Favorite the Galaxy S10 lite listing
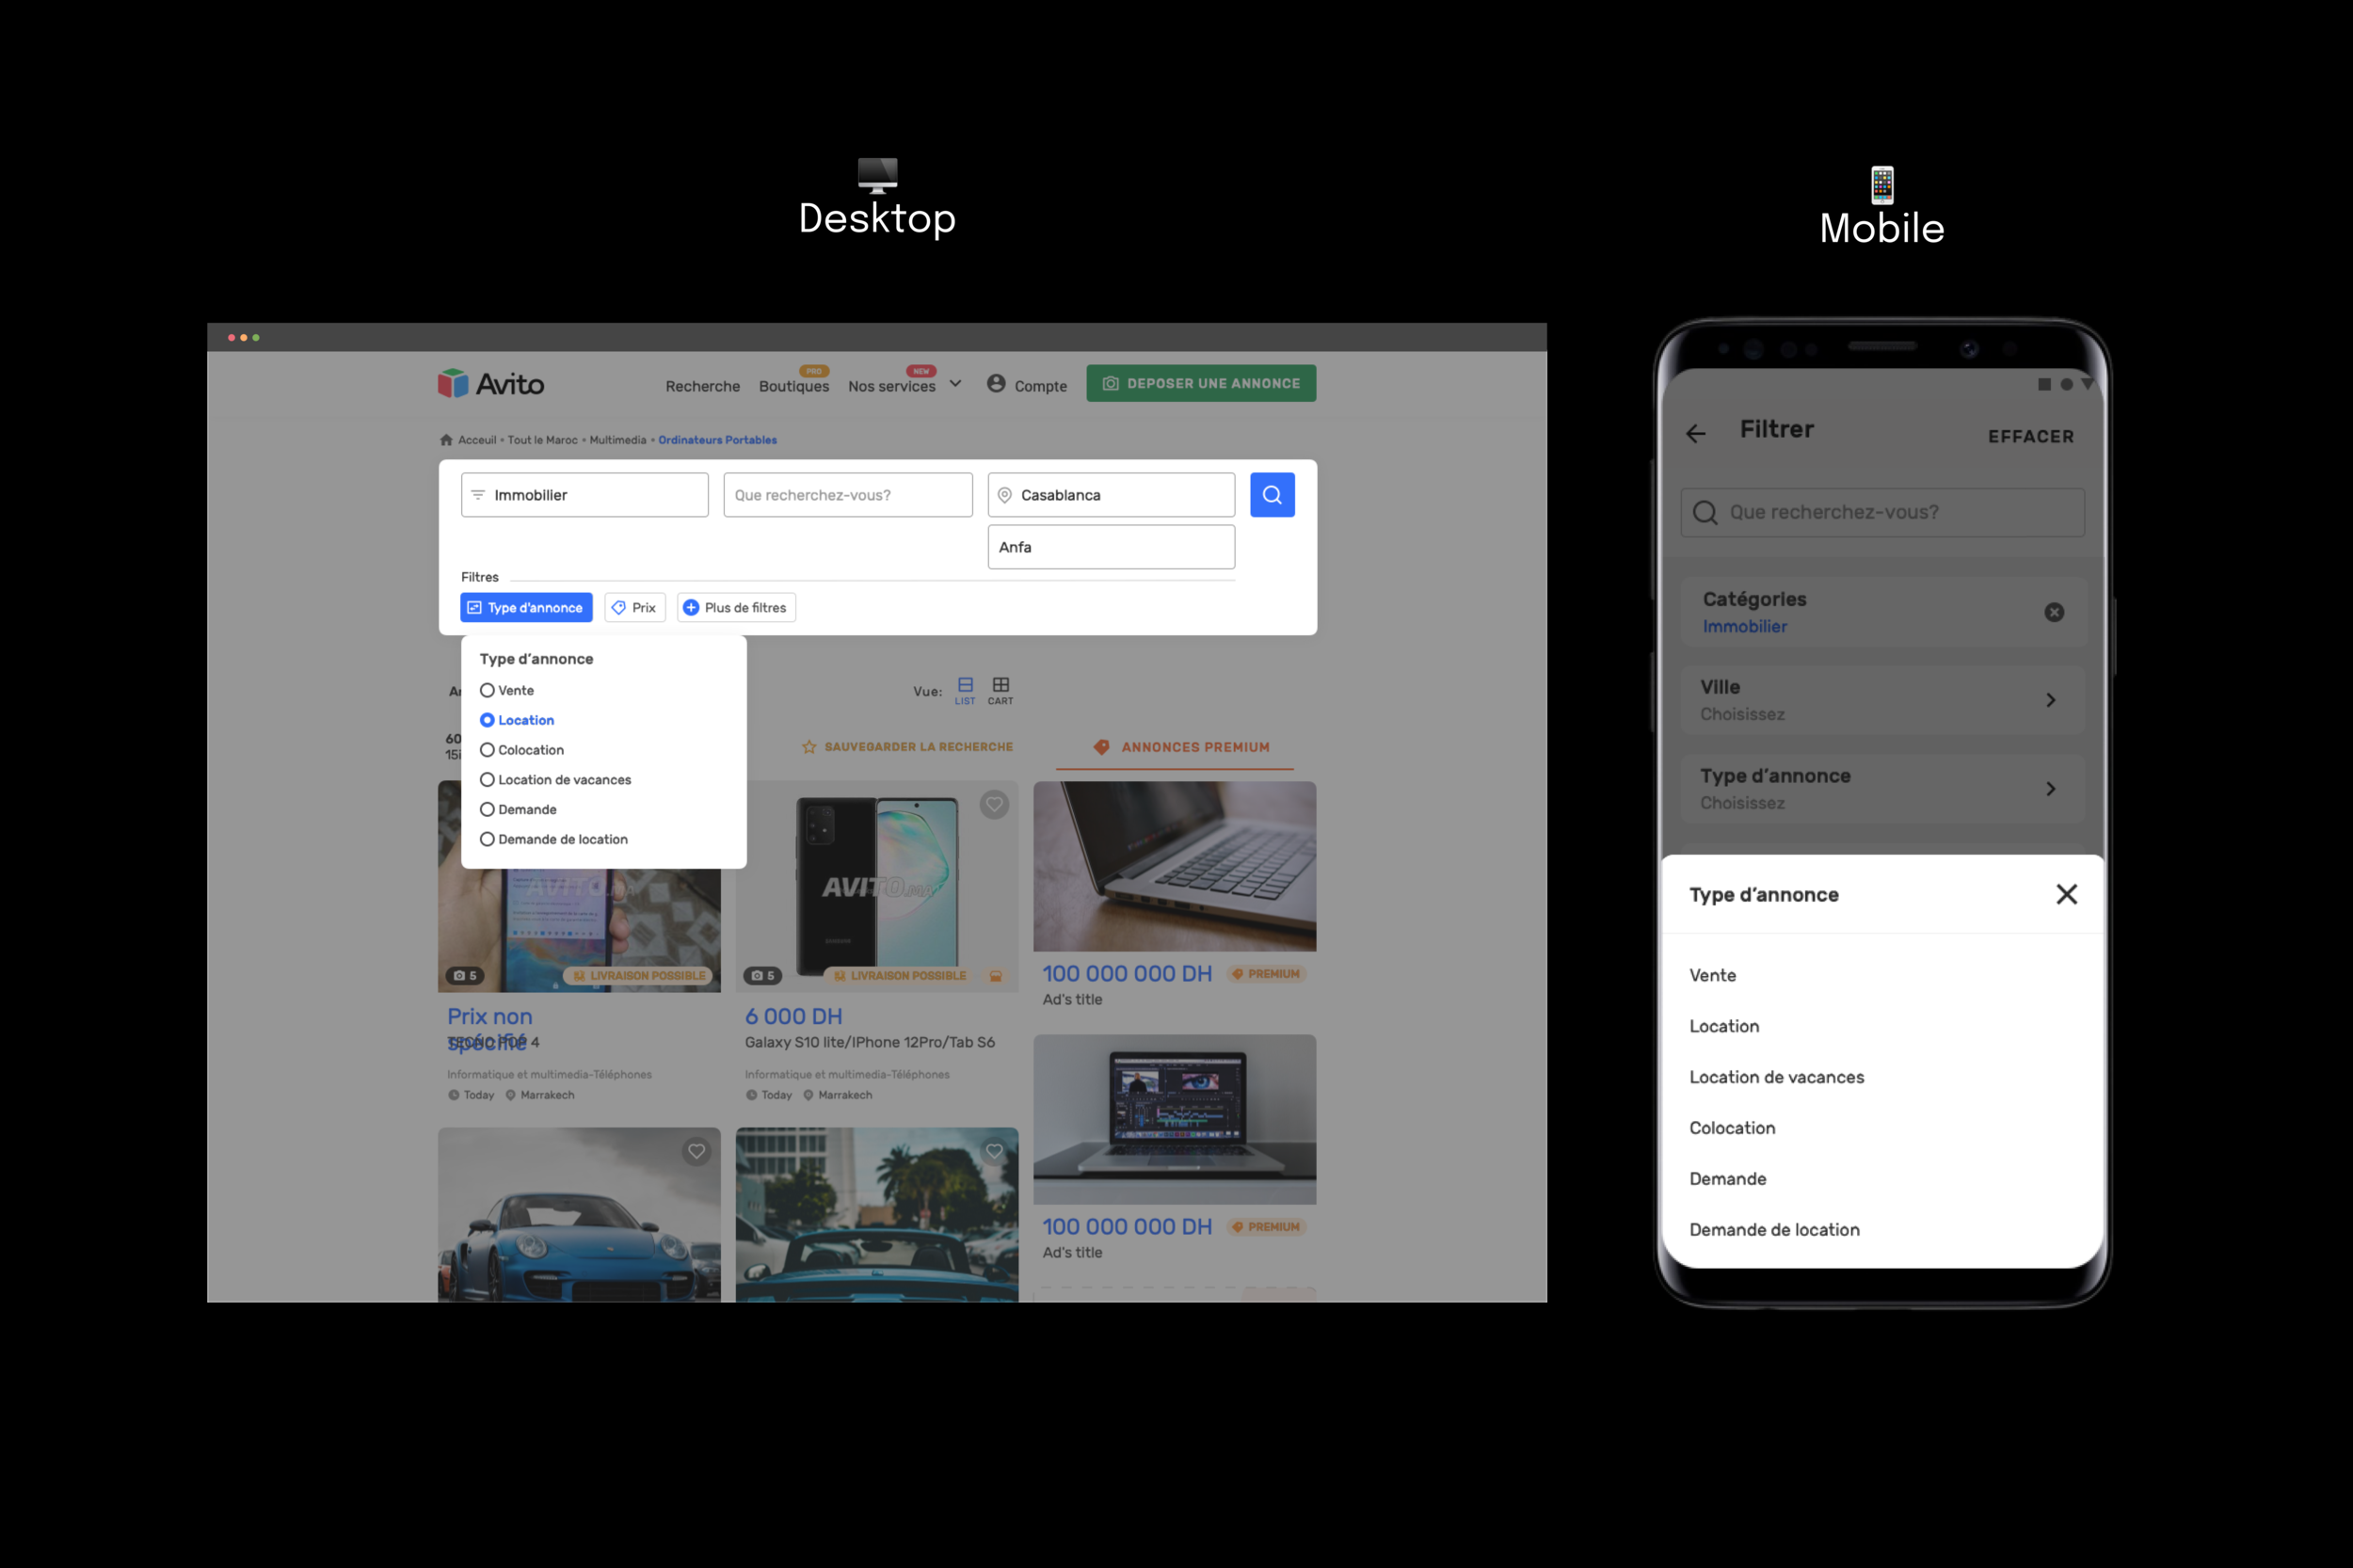Image resolution: width=2353 pixels, height=1568 pixels. click(x=993, y=805)
